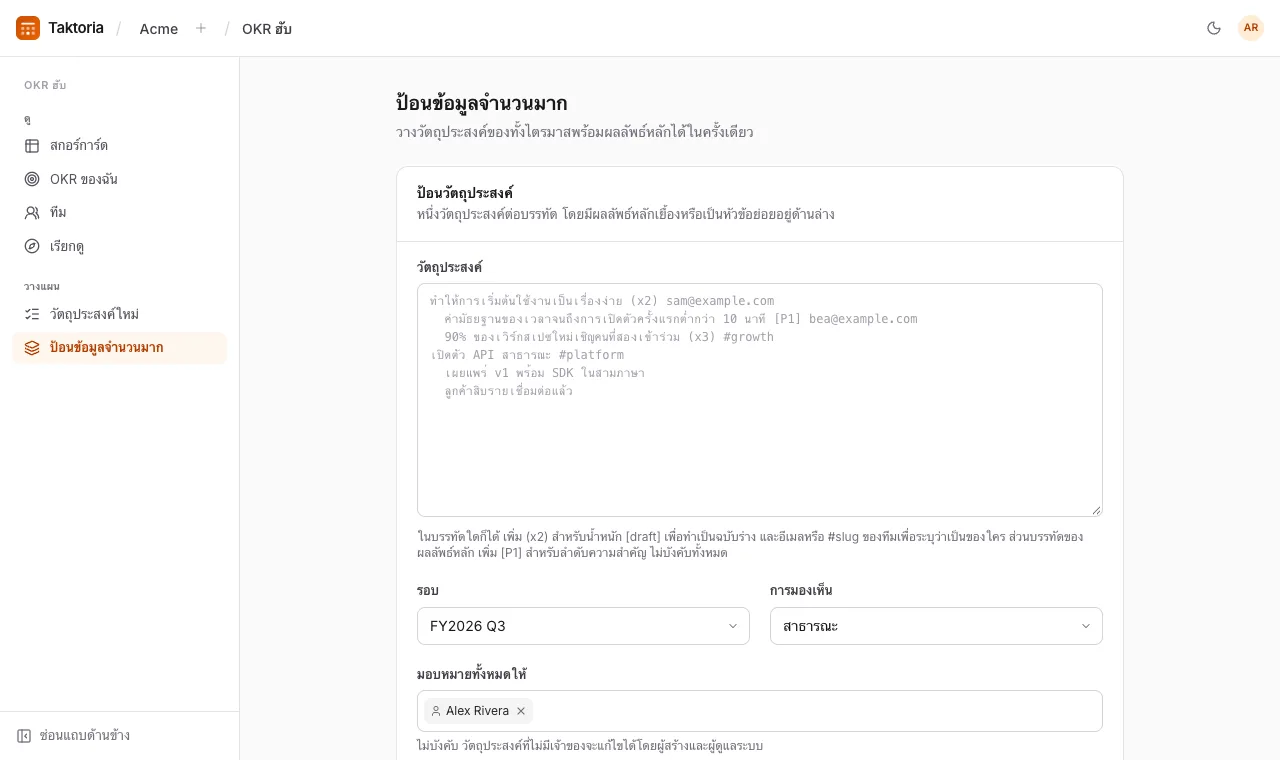Click the layers icon beside ป้อนข้อมูลจำนวนมาก
The width and height of the screenshot is (1280, 760).
click(x=32, y=348)
